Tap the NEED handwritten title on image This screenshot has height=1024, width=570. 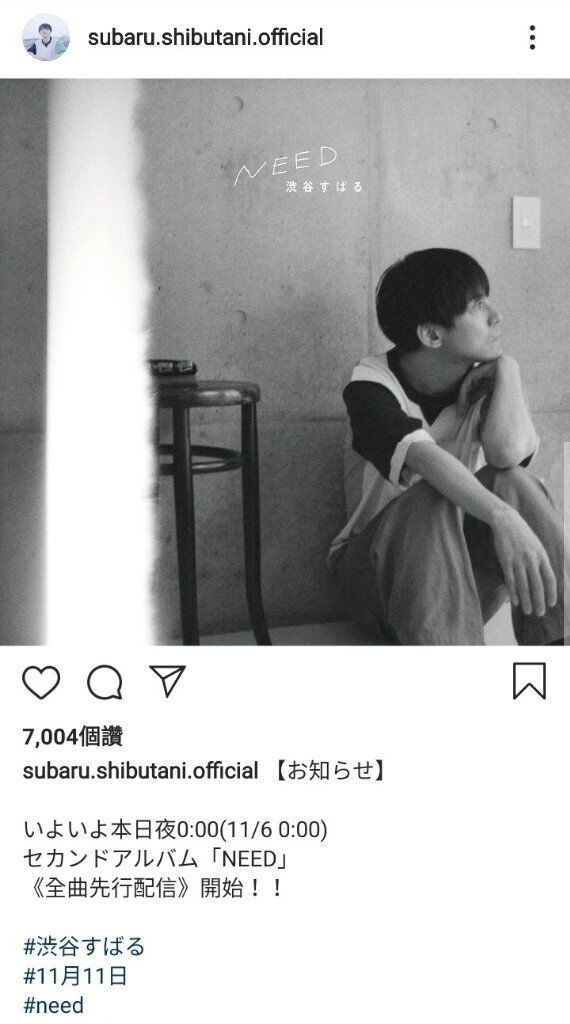pos(286,165)
